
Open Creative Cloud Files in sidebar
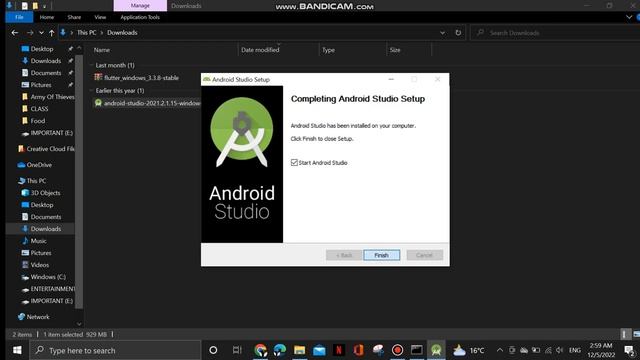[50, 149]
